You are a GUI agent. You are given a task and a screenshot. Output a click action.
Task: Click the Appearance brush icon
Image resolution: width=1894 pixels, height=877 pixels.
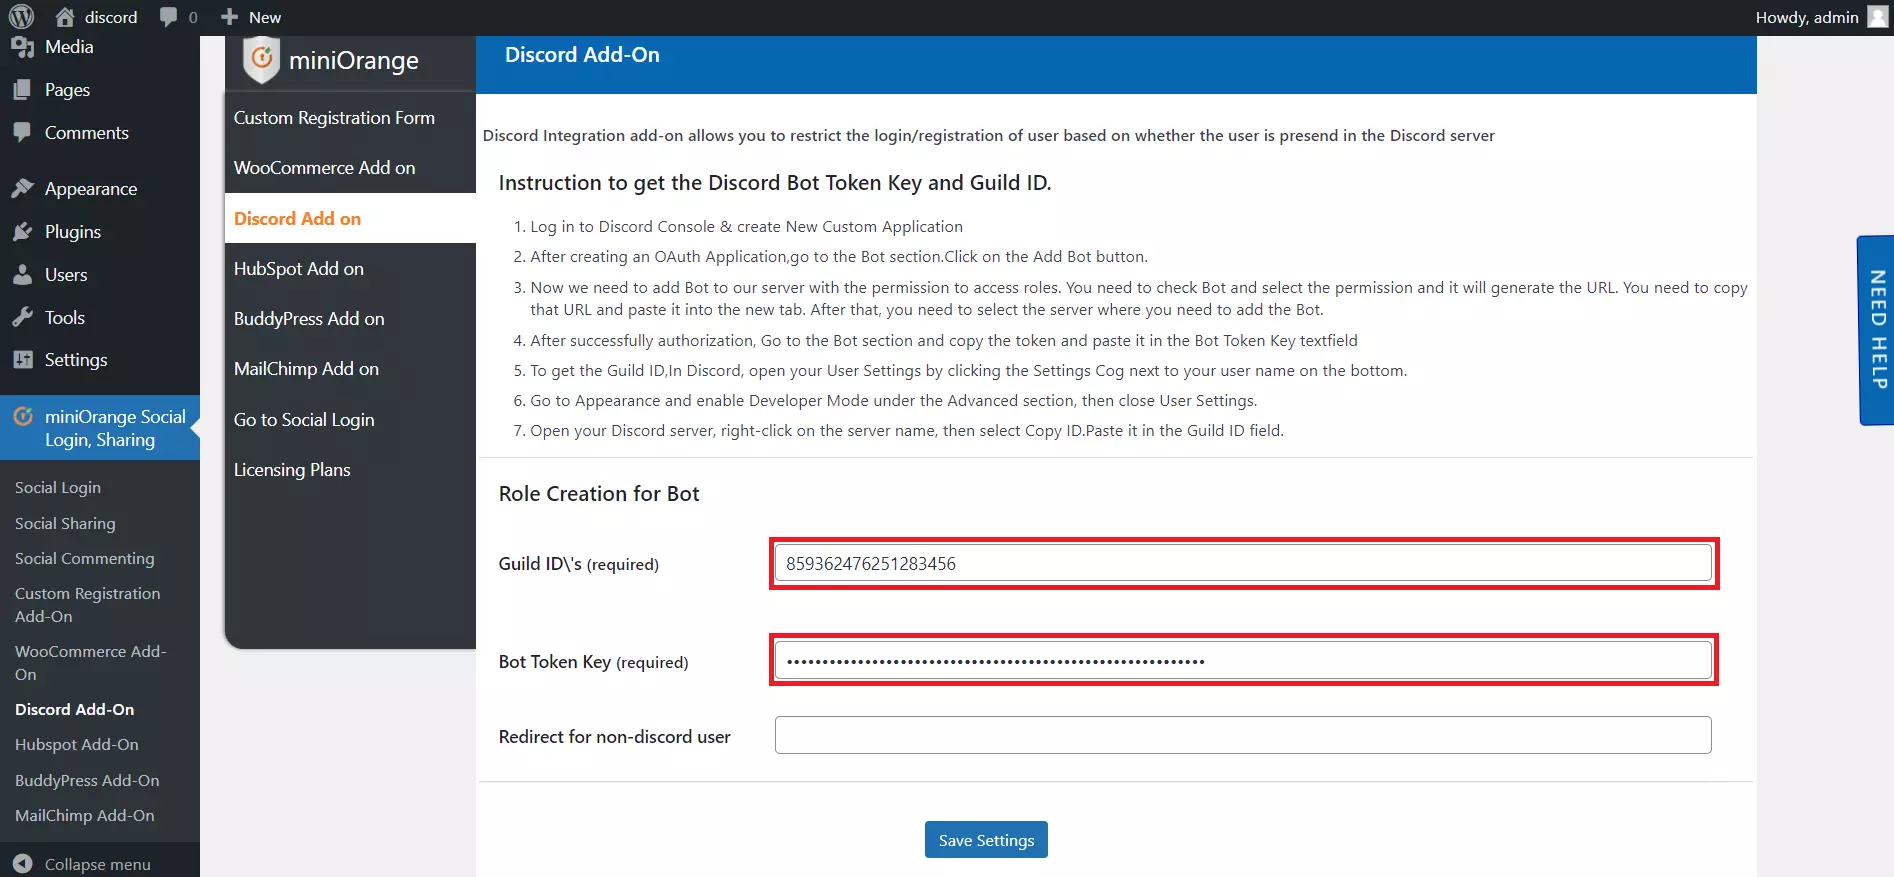click(x=23, y=189)
